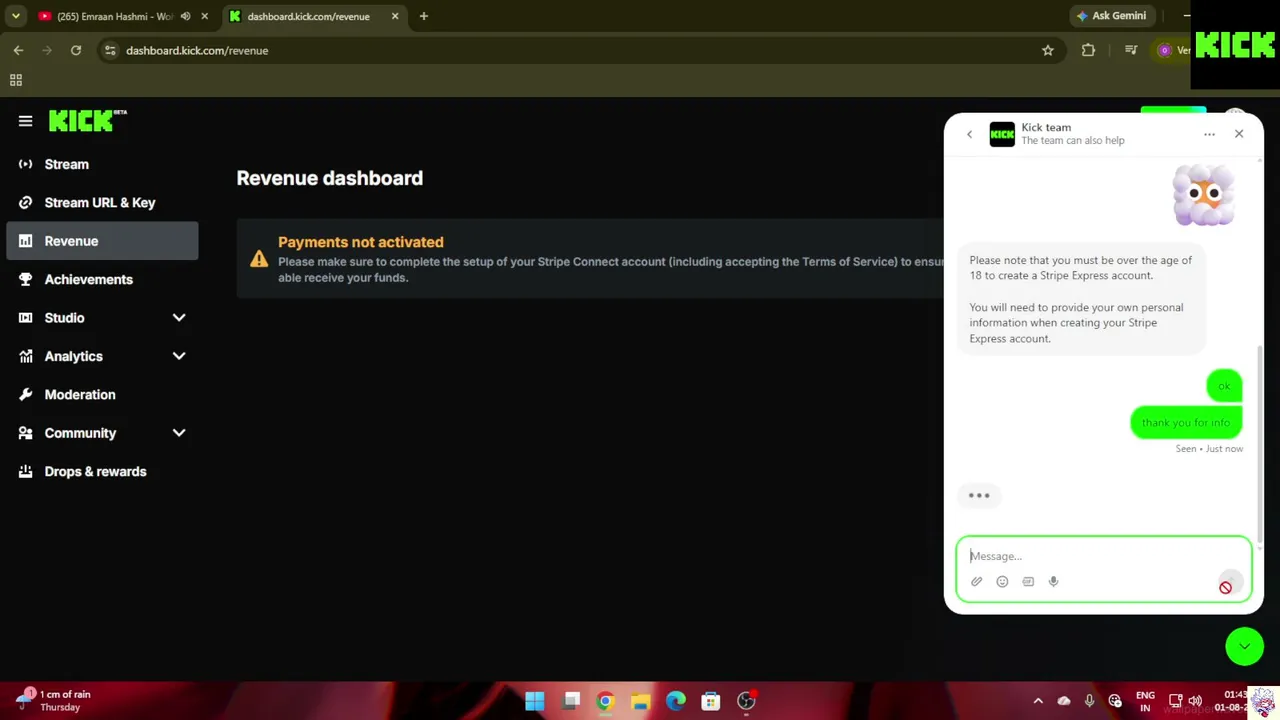Click the Payments not activated warning icon
The image size is (1280, 720).
(259, 259)
